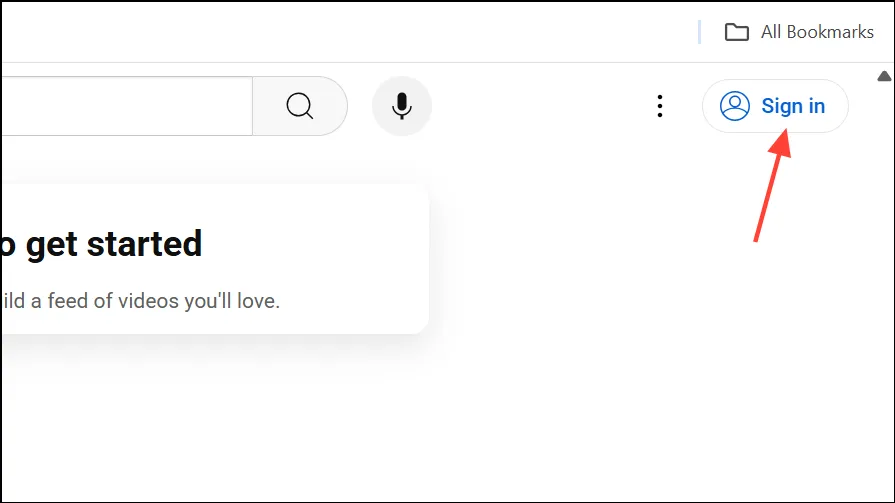Open the All Bookmarks folder icon

tap(737, 32)
